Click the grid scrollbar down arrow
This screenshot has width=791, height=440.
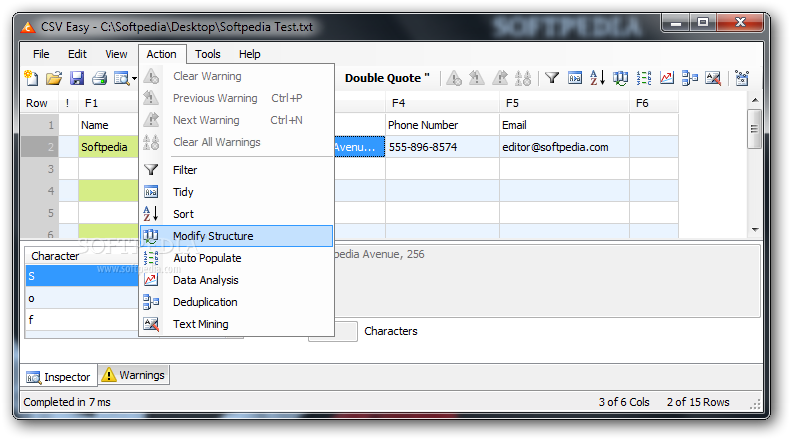(755, 230)
